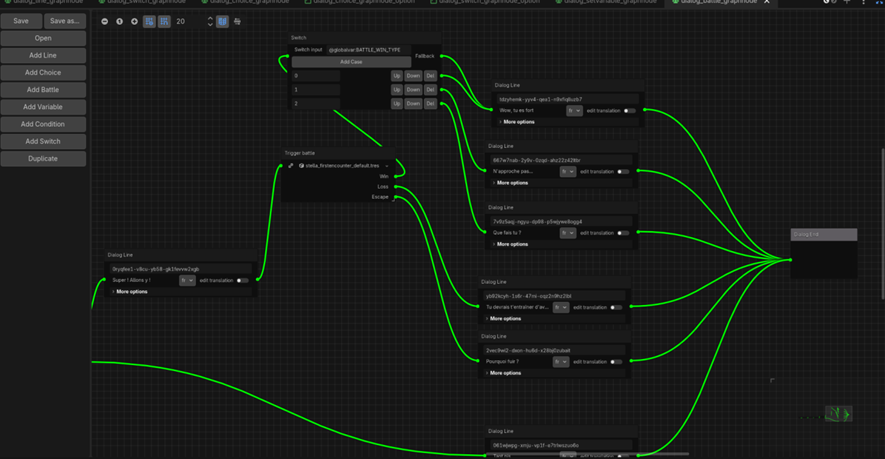
Task: Switch on edit translation for 'Super ! Allons-y !'
Action: (242, 281)
